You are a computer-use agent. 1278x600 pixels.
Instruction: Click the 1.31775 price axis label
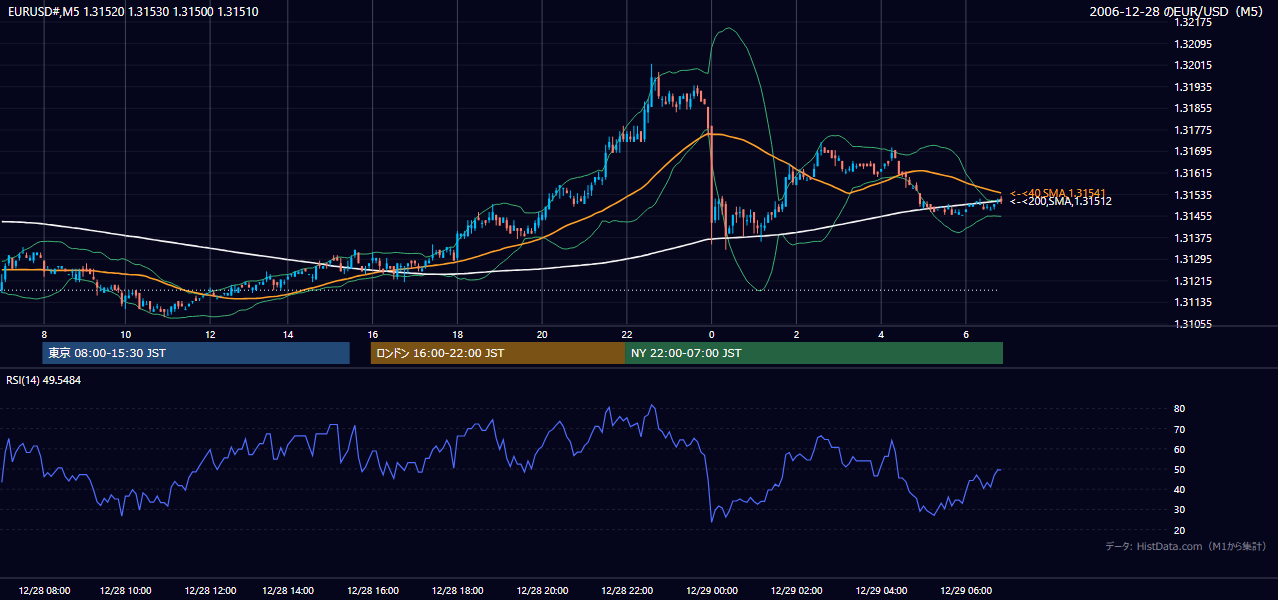coord(1193,130)
